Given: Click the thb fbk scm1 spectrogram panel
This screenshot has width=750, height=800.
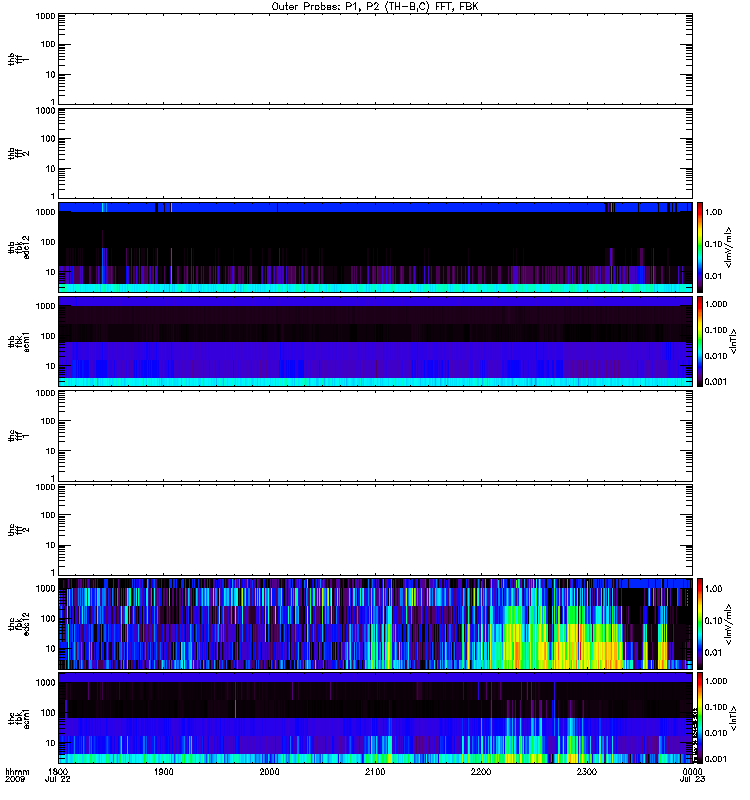Looking at the screenshot, I should pyautogui.click(x=376, y=341).
